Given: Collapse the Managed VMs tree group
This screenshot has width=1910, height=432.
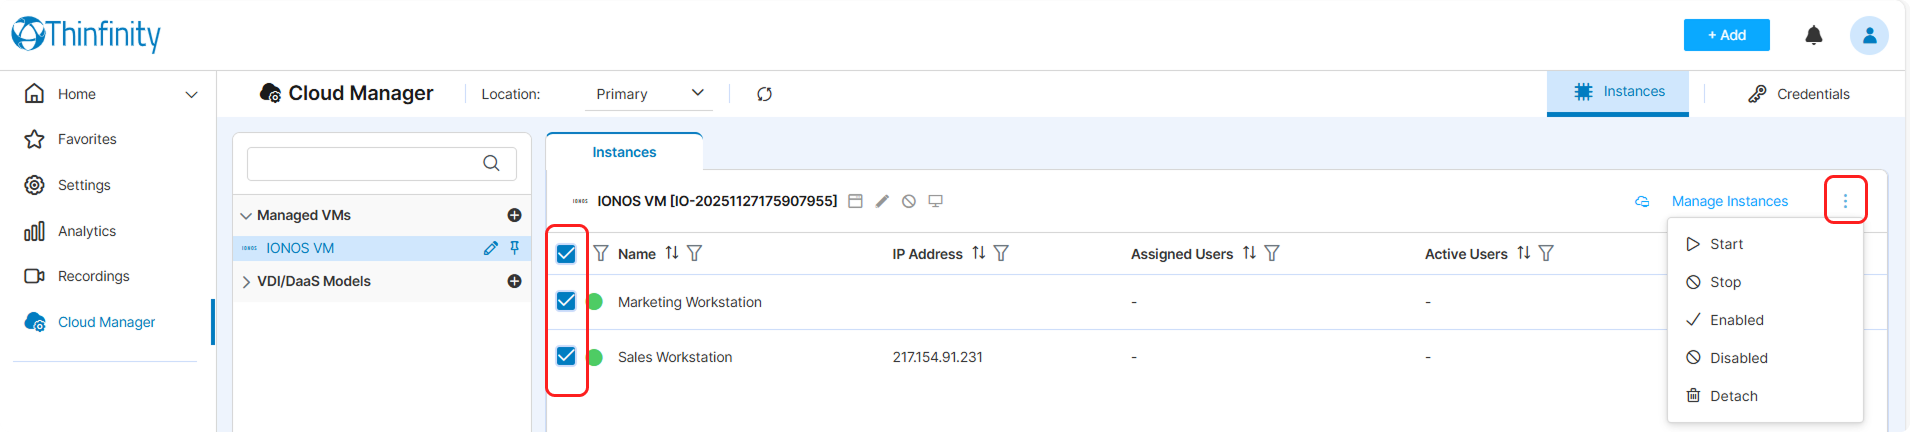Looking at the screenshot, I should pyautogui.click(x=246, y=216).
